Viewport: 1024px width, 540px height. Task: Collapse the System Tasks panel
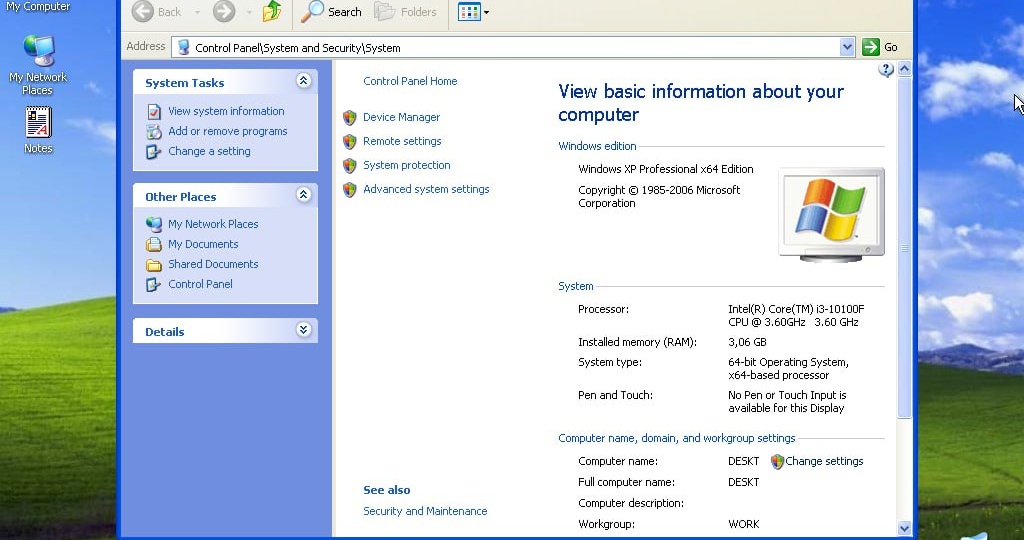click(x=303, y=80)
